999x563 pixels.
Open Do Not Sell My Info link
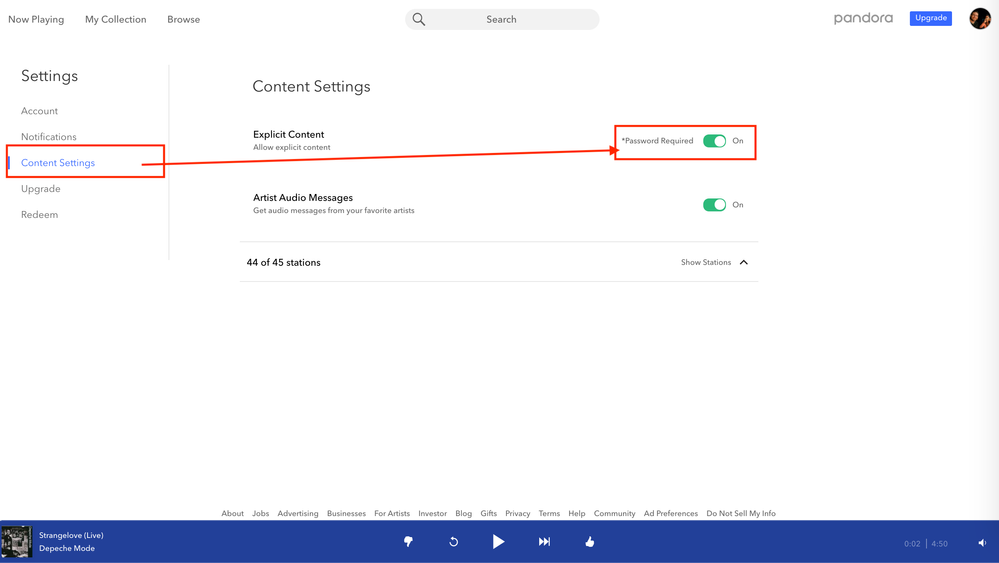click(740, 514)
